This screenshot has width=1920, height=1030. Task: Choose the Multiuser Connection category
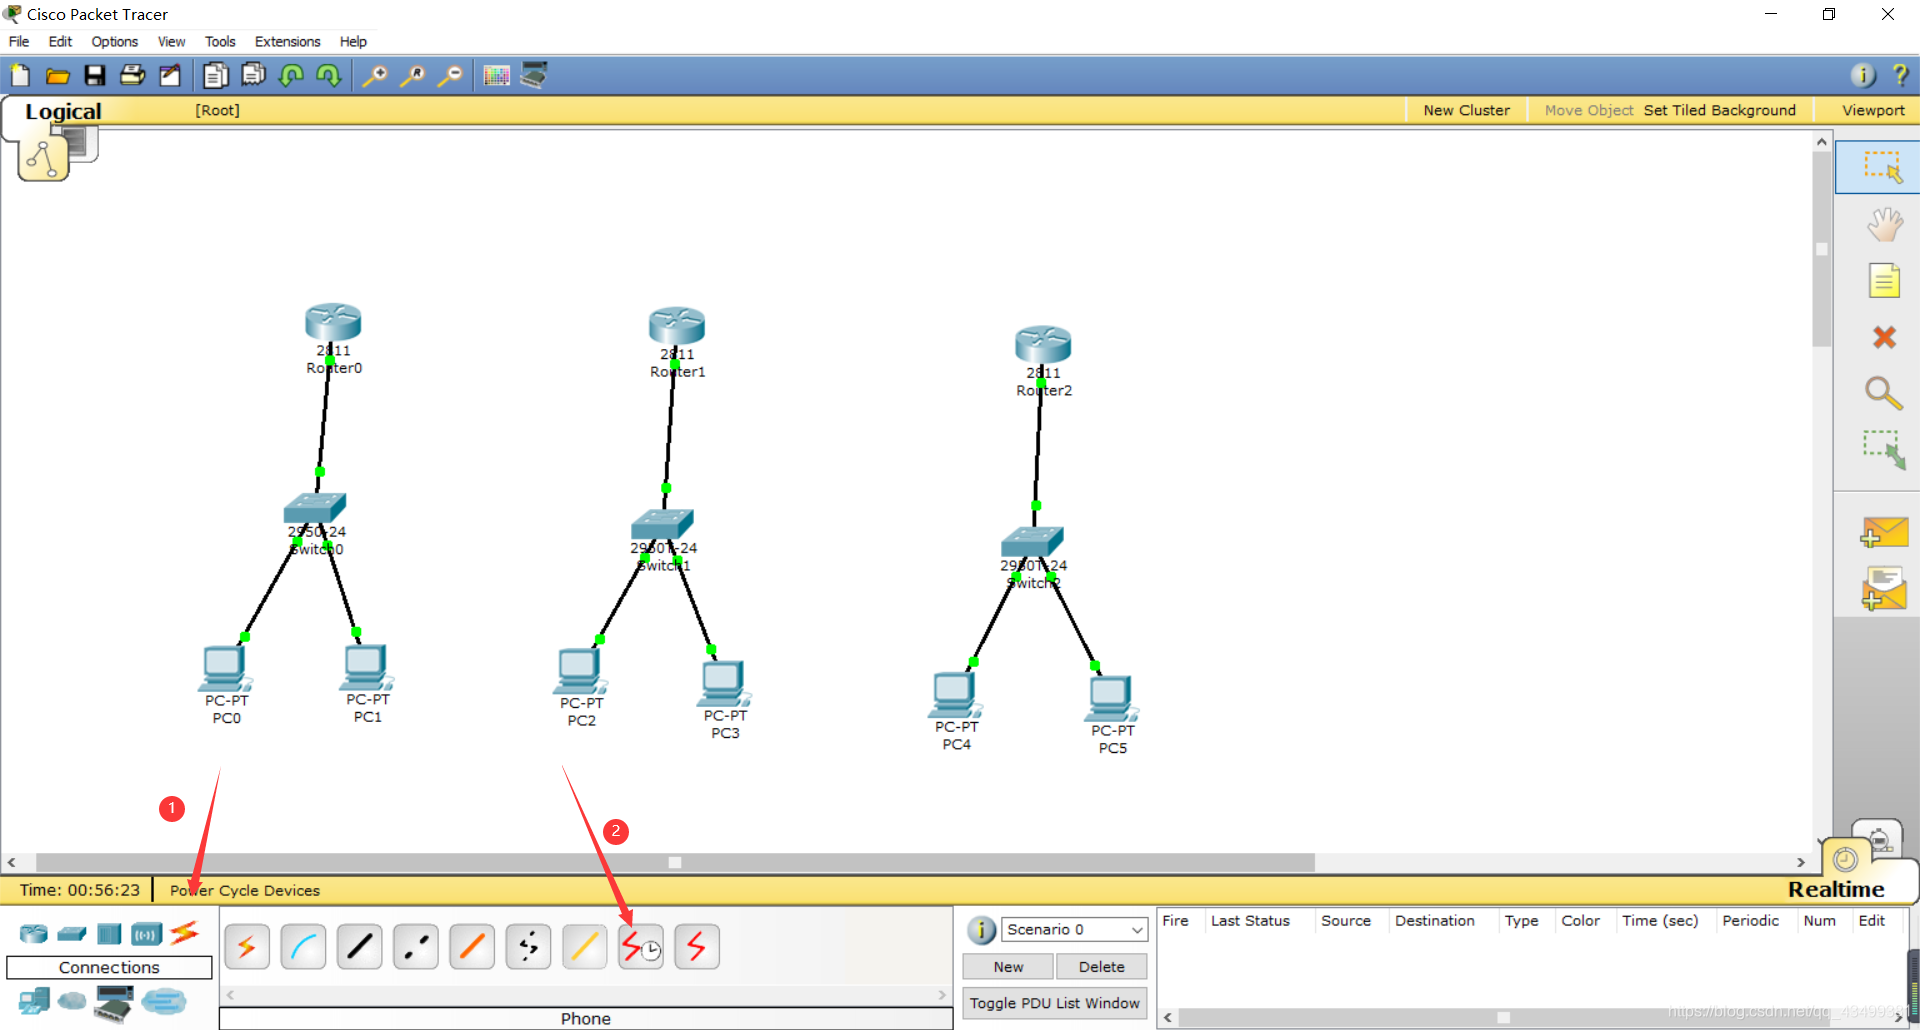(164, 1000)
